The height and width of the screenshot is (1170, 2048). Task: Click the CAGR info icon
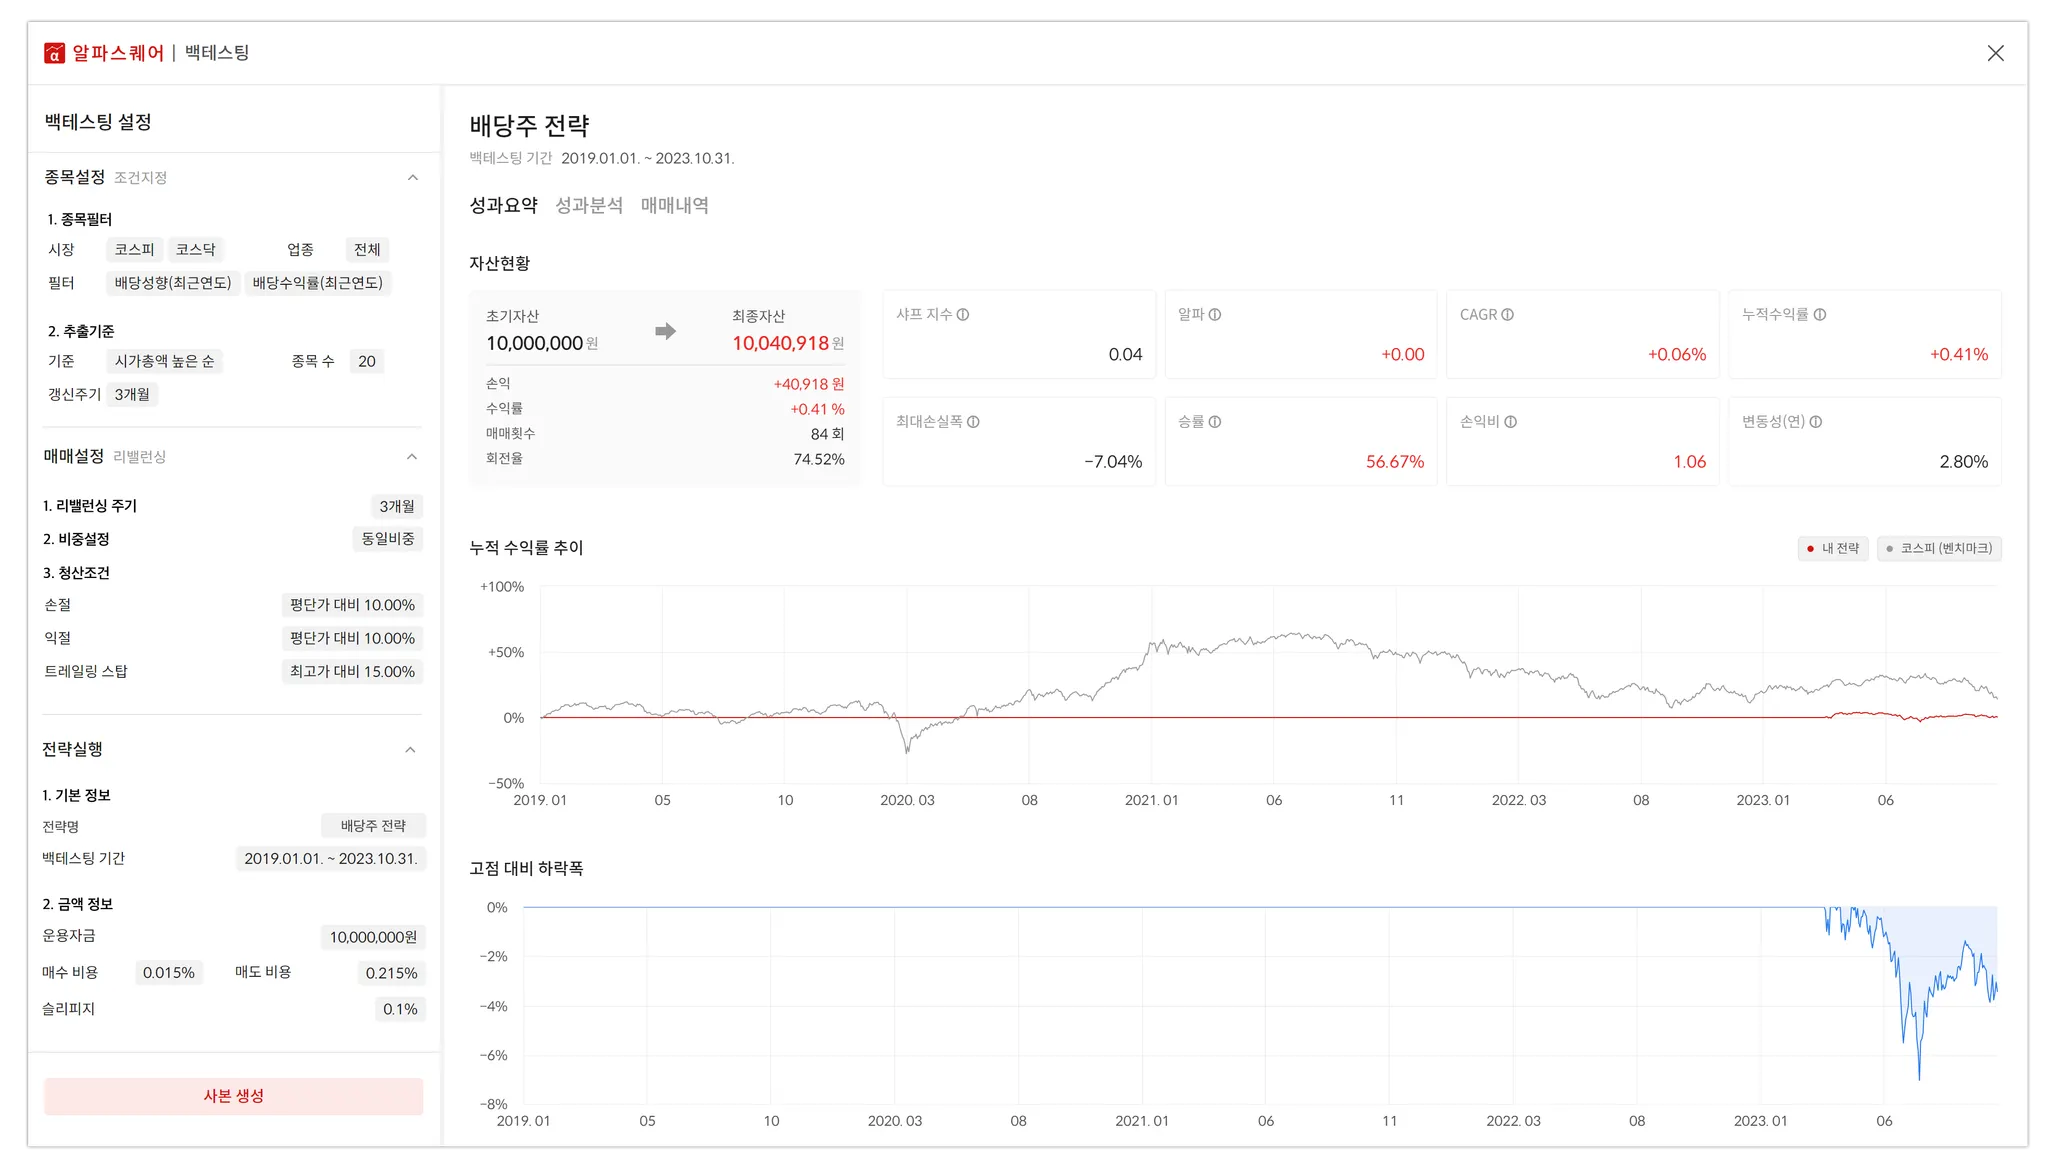pyautogui.click(x=1508, y=315)
